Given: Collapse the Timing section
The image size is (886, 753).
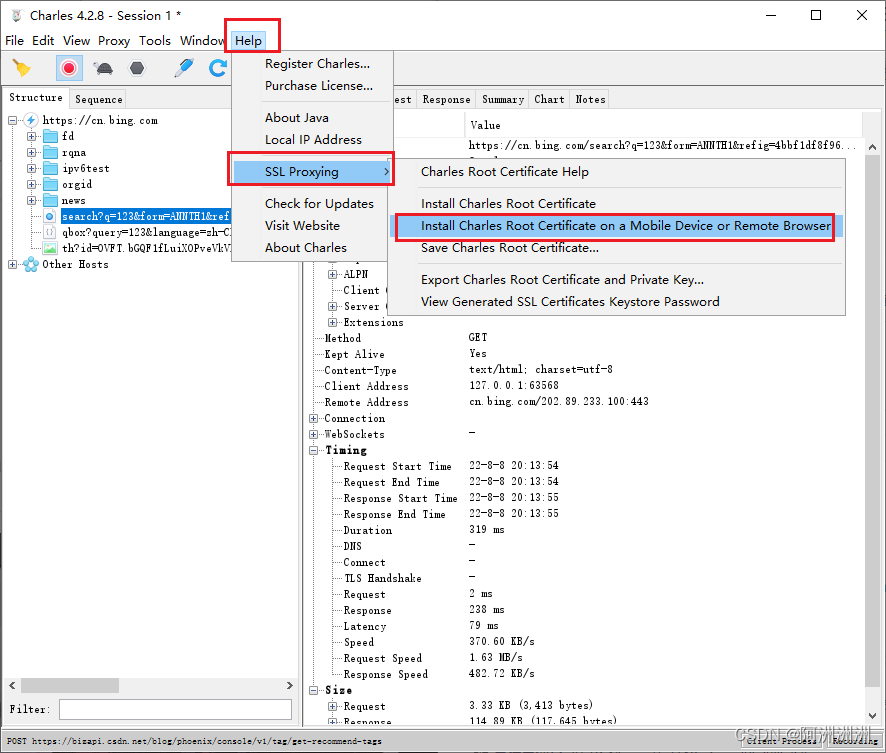Looking at the screenshot, I should pyautogui.click(x=314, y=450).
